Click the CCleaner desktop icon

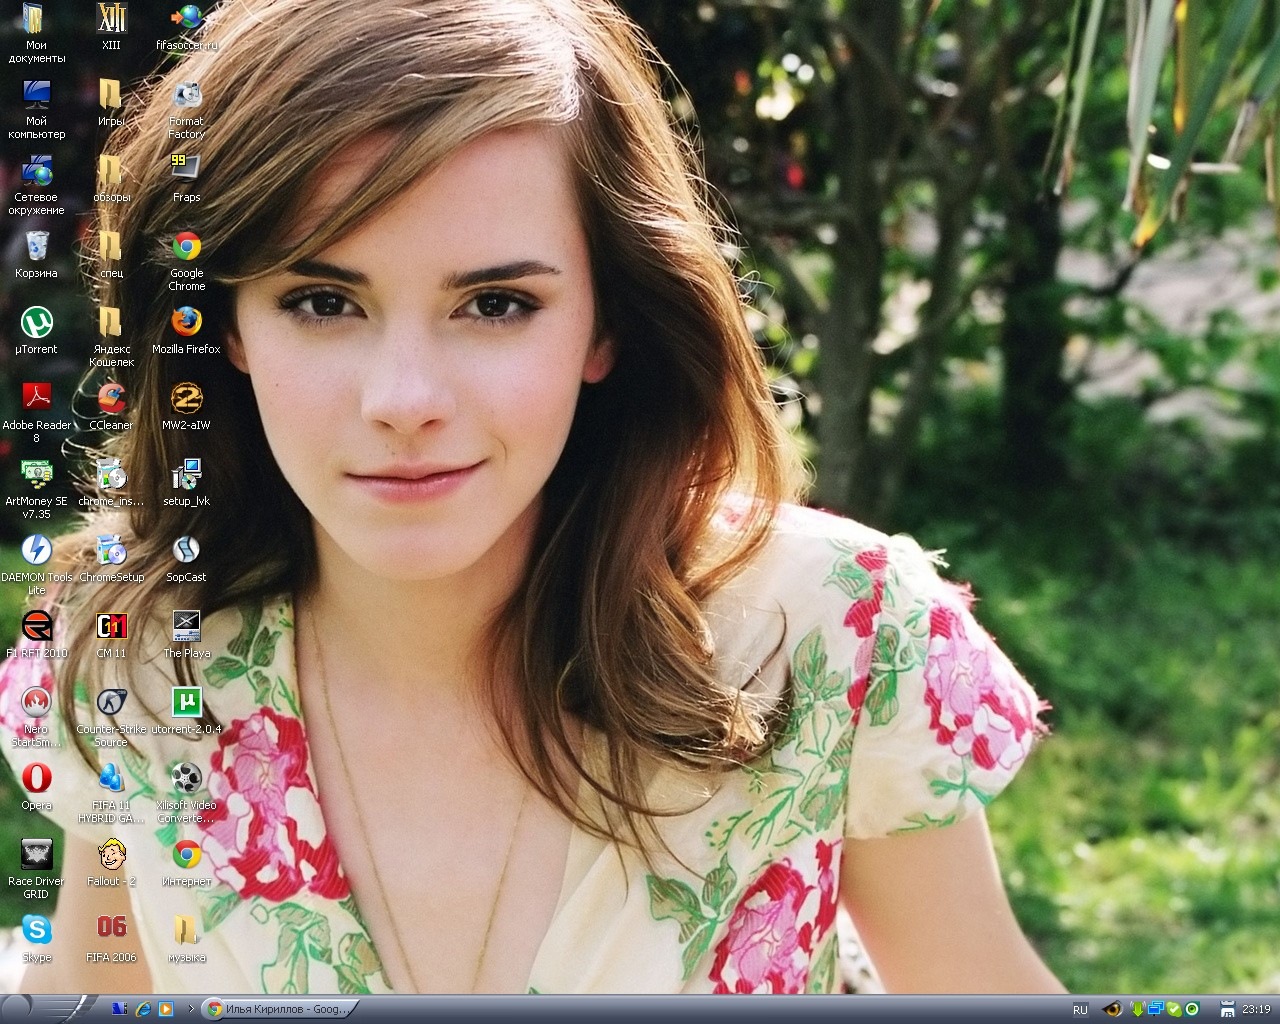(x=111, y=398)
